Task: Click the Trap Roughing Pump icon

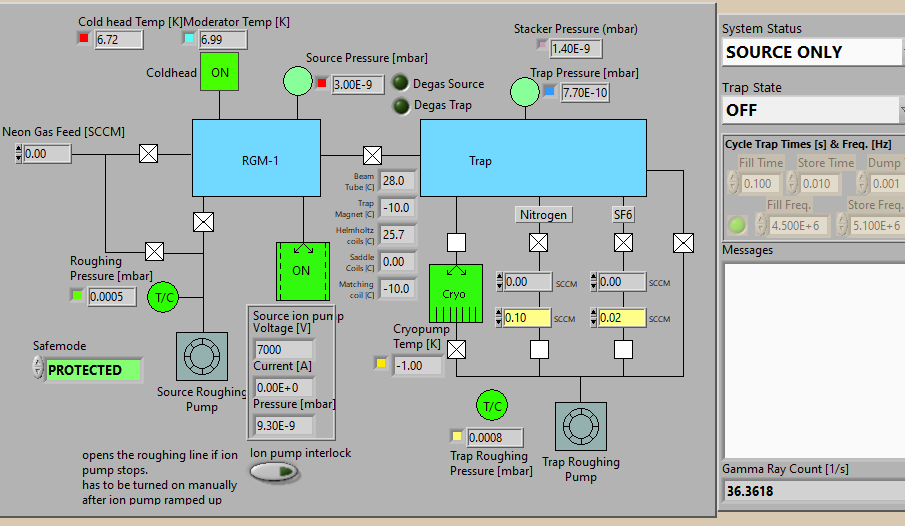Action: 581,427
